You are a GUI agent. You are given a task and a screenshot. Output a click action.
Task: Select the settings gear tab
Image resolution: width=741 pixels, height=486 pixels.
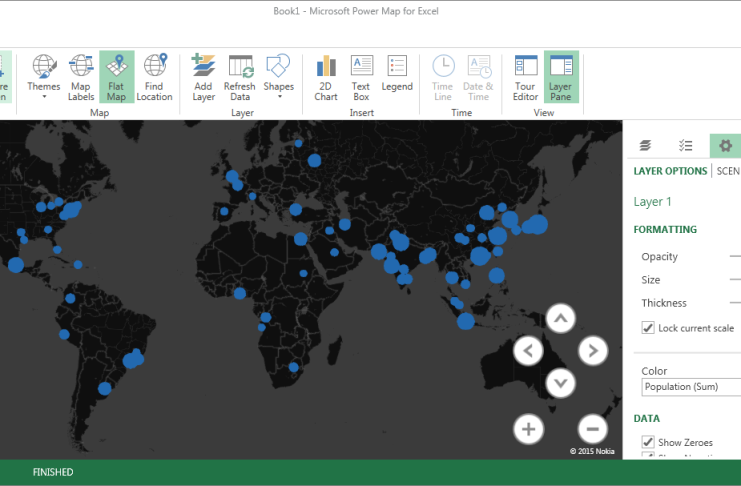point(725,146)
